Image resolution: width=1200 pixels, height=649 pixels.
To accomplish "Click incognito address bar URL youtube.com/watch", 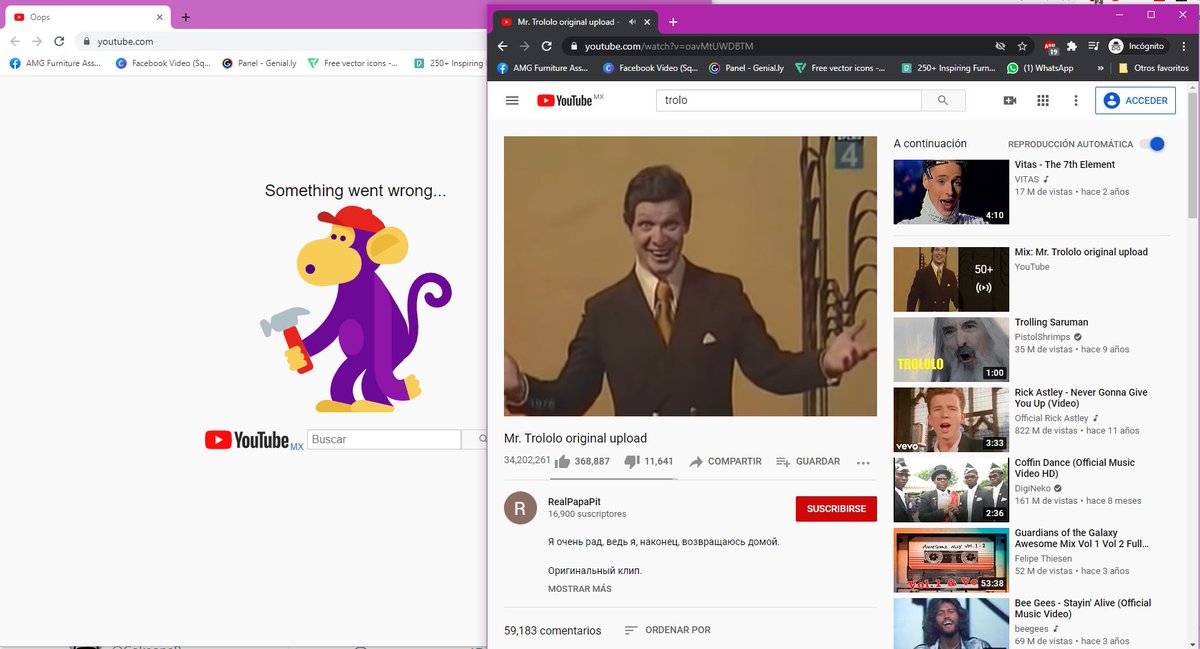I will [x=669, y=46].
